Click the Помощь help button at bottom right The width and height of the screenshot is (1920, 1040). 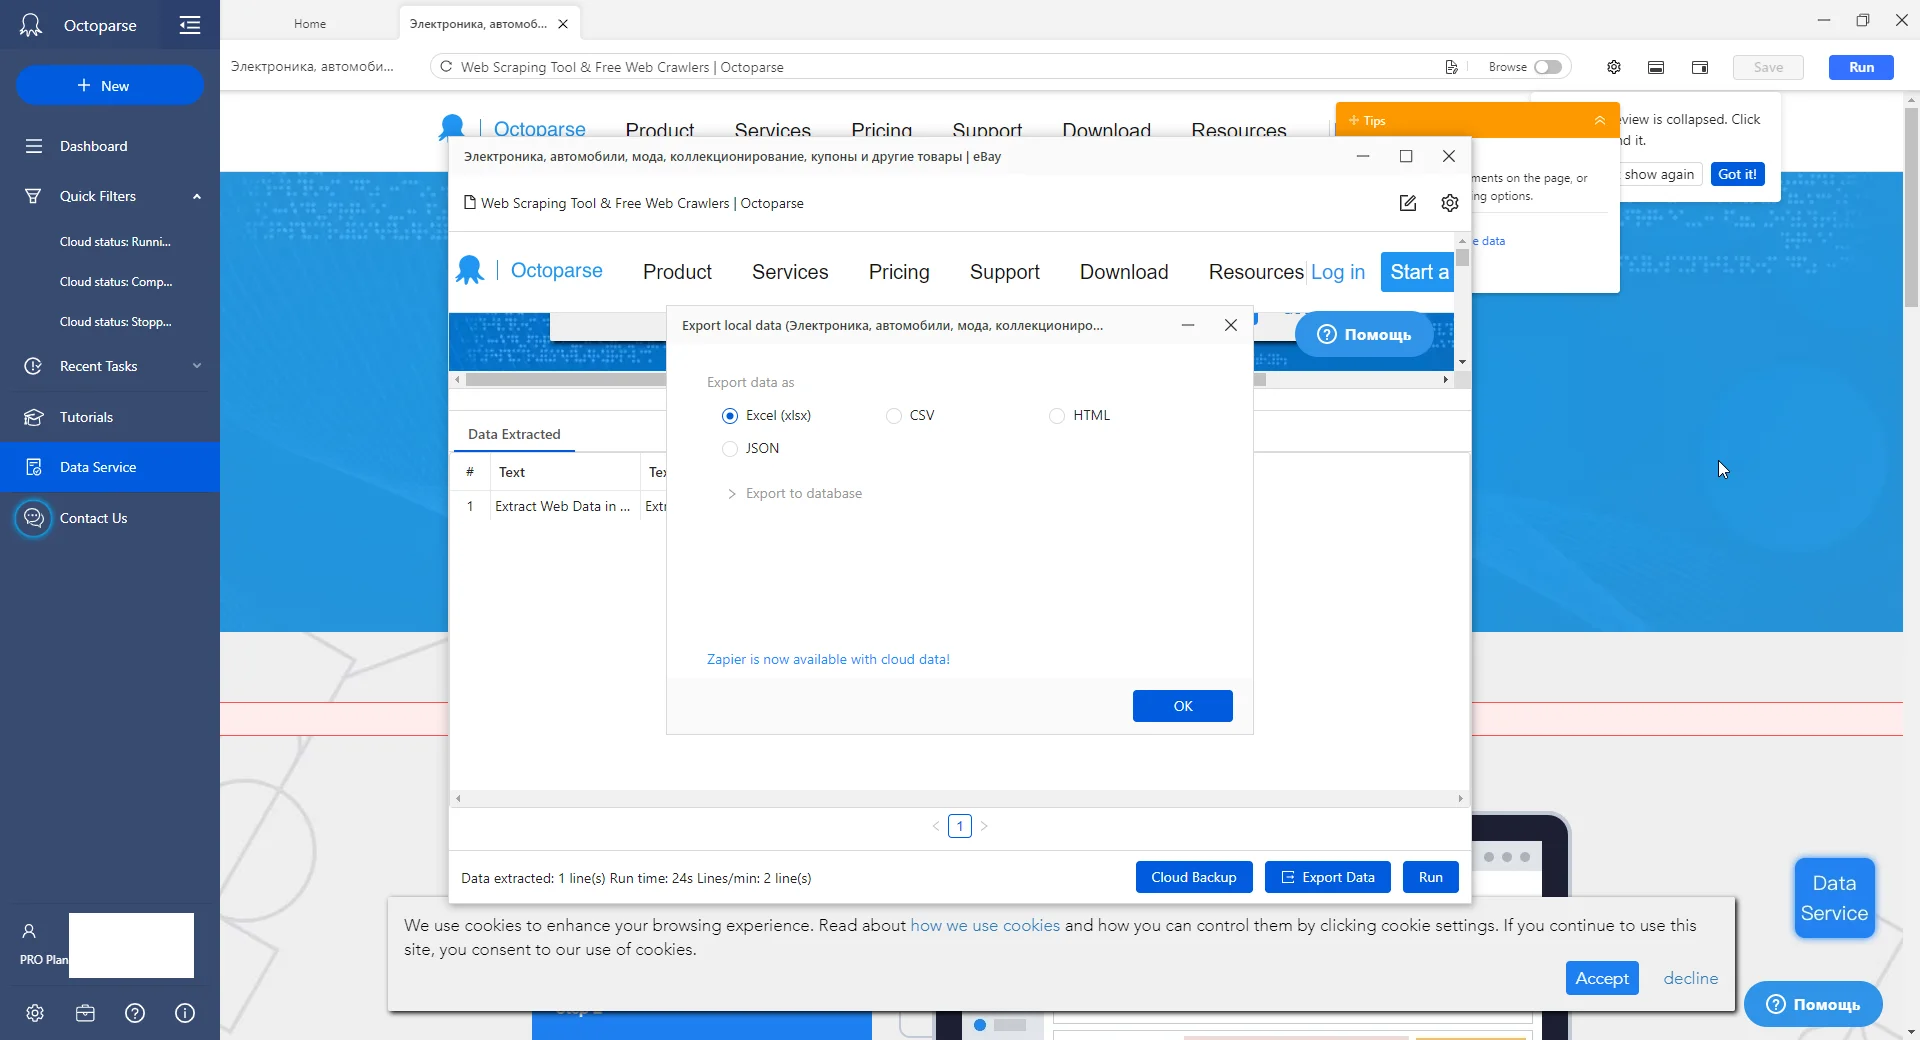[x=1813, y=1004]
